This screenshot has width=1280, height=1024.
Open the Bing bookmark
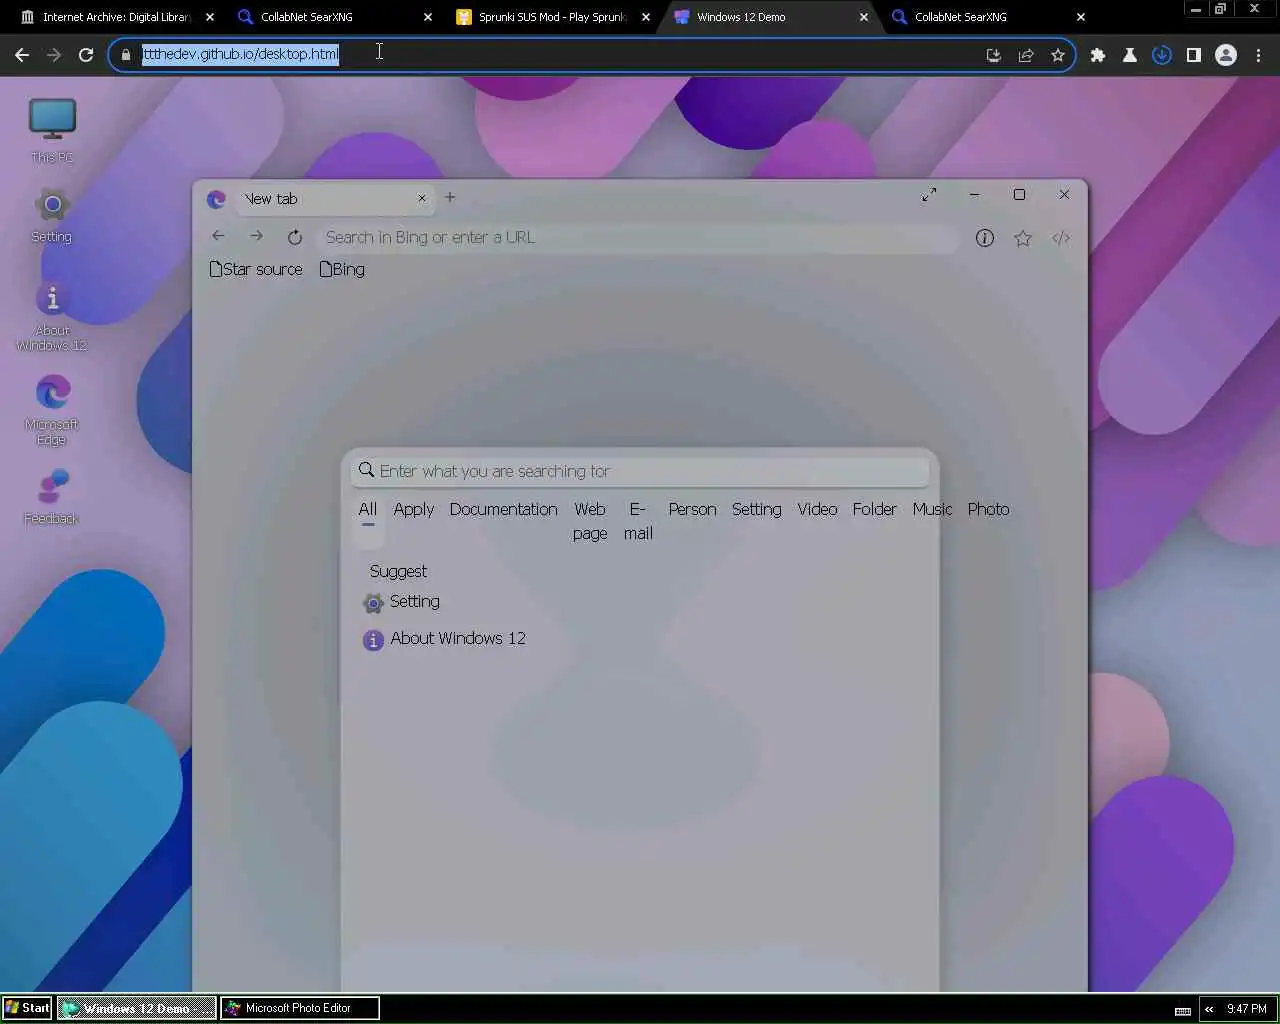coord(342,269)
